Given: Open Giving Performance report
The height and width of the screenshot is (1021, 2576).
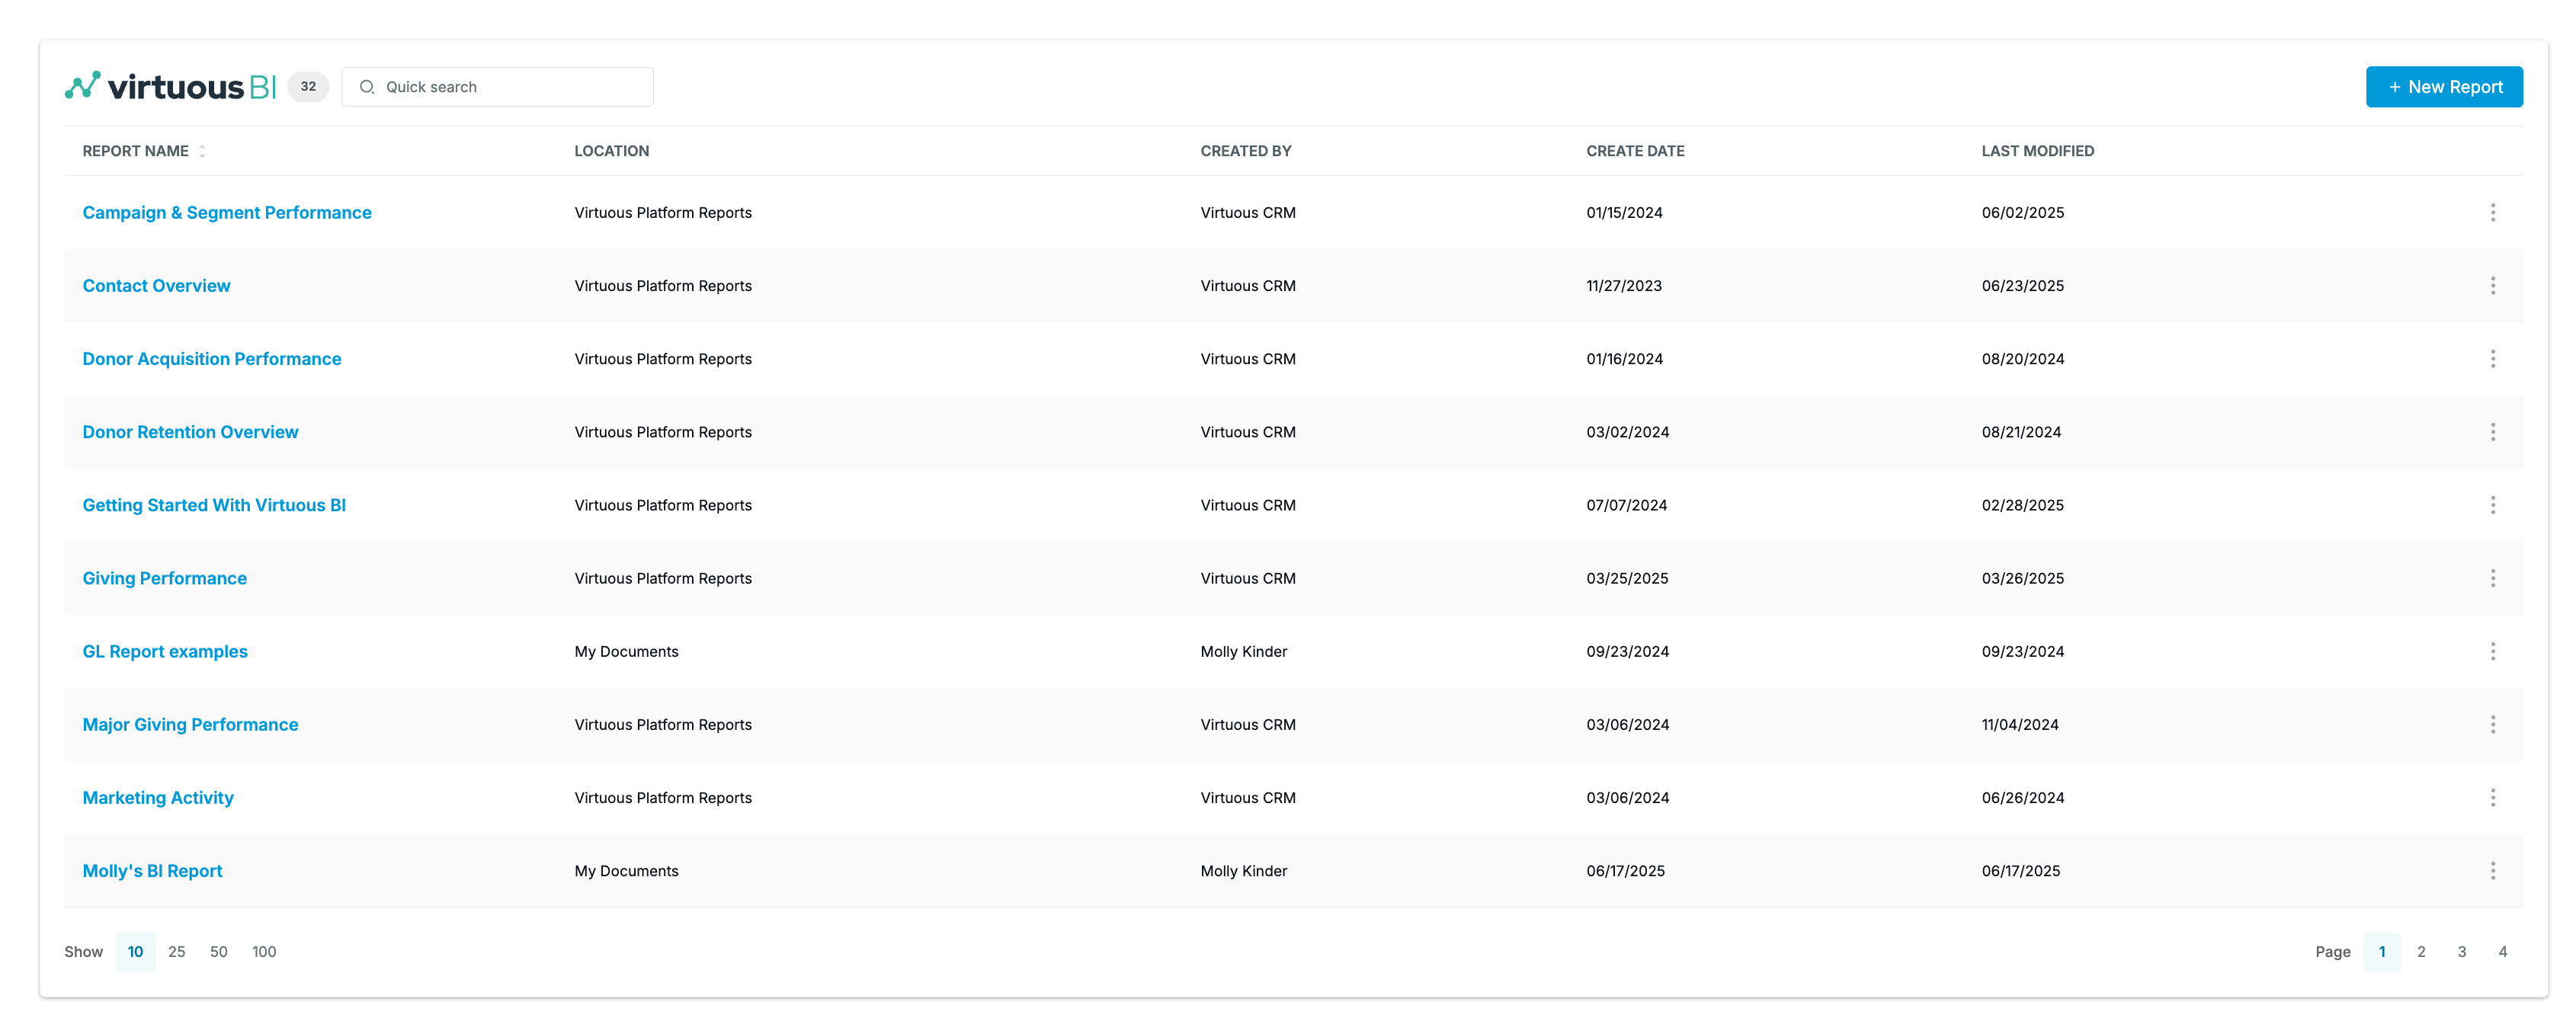Looking at the screenshot, I should pos(164,578).
